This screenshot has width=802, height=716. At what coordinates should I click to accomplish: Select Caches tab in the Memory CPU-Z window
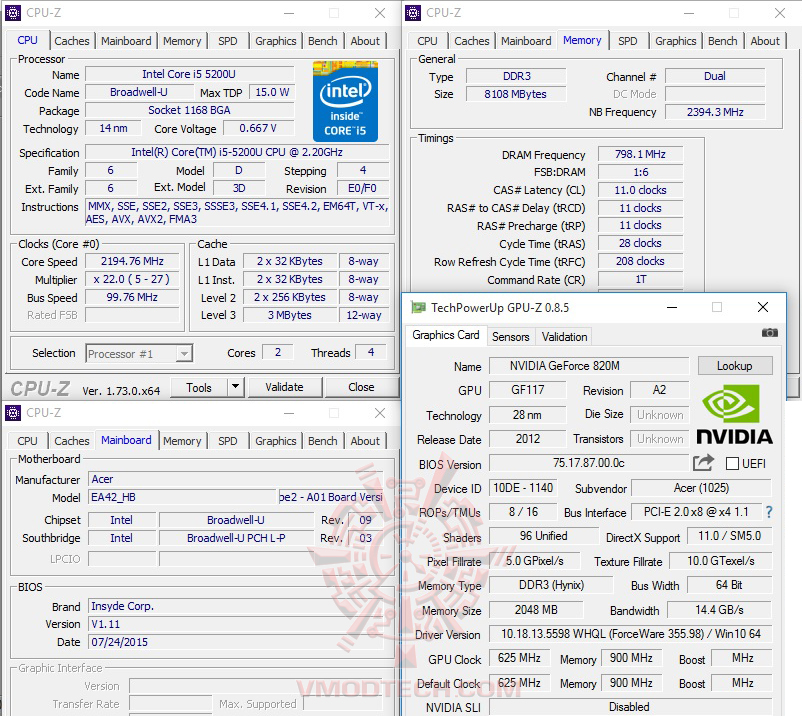472,41
